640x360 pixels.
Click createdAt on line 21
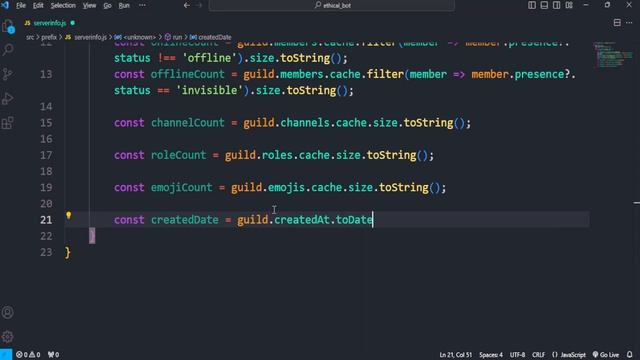302,220
